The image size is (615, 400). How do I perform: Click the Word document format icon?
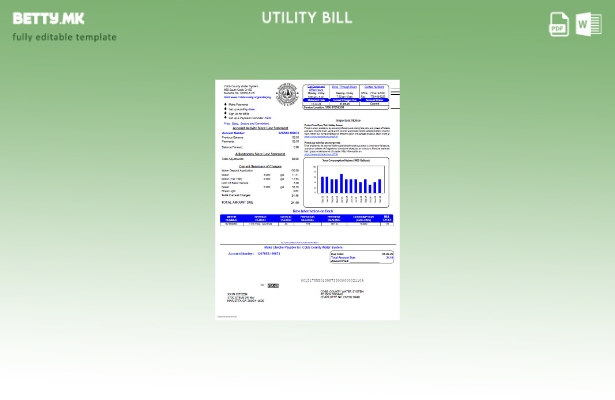[x=589, y=25]
